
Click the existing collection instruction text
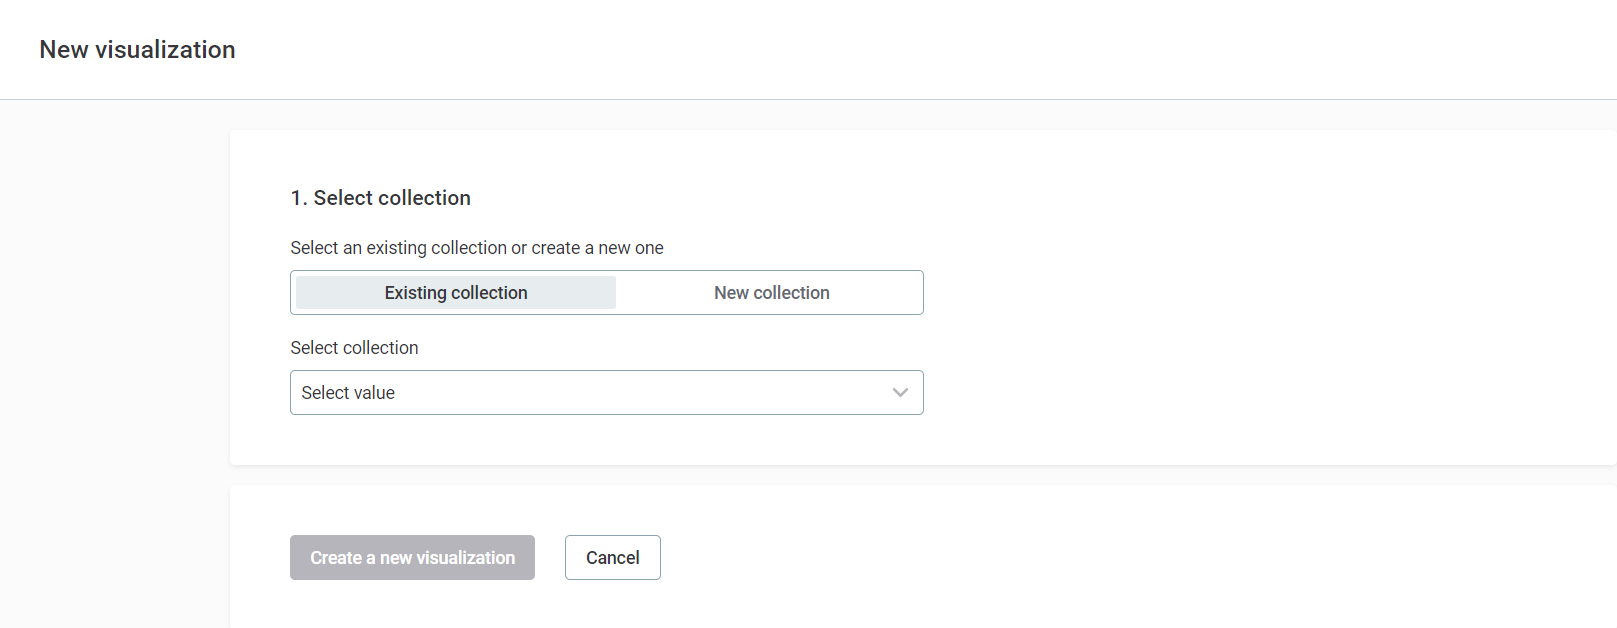pyautogui.click(x=476, y=247)
